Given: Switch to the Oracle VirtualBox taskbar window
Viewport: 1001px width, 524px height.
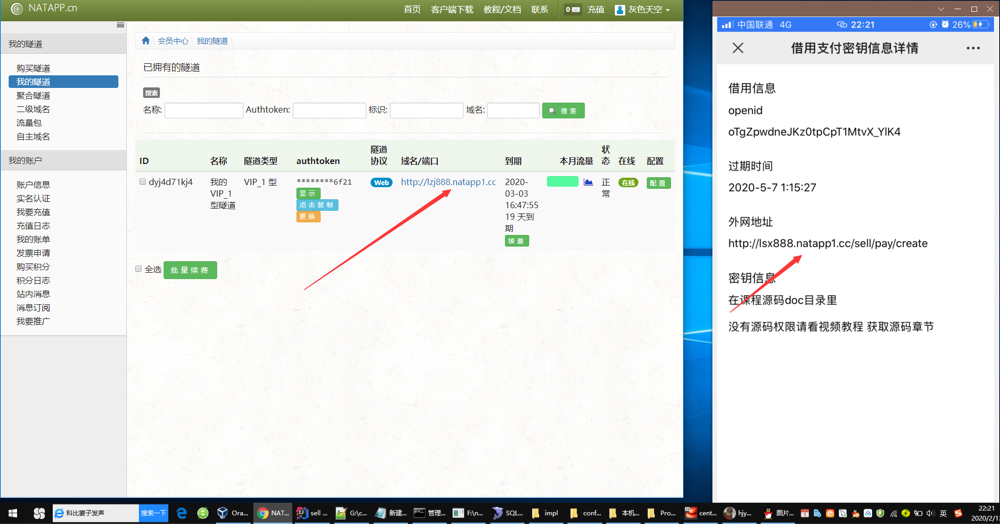Looking at the screenshot, I should [232, 513].
